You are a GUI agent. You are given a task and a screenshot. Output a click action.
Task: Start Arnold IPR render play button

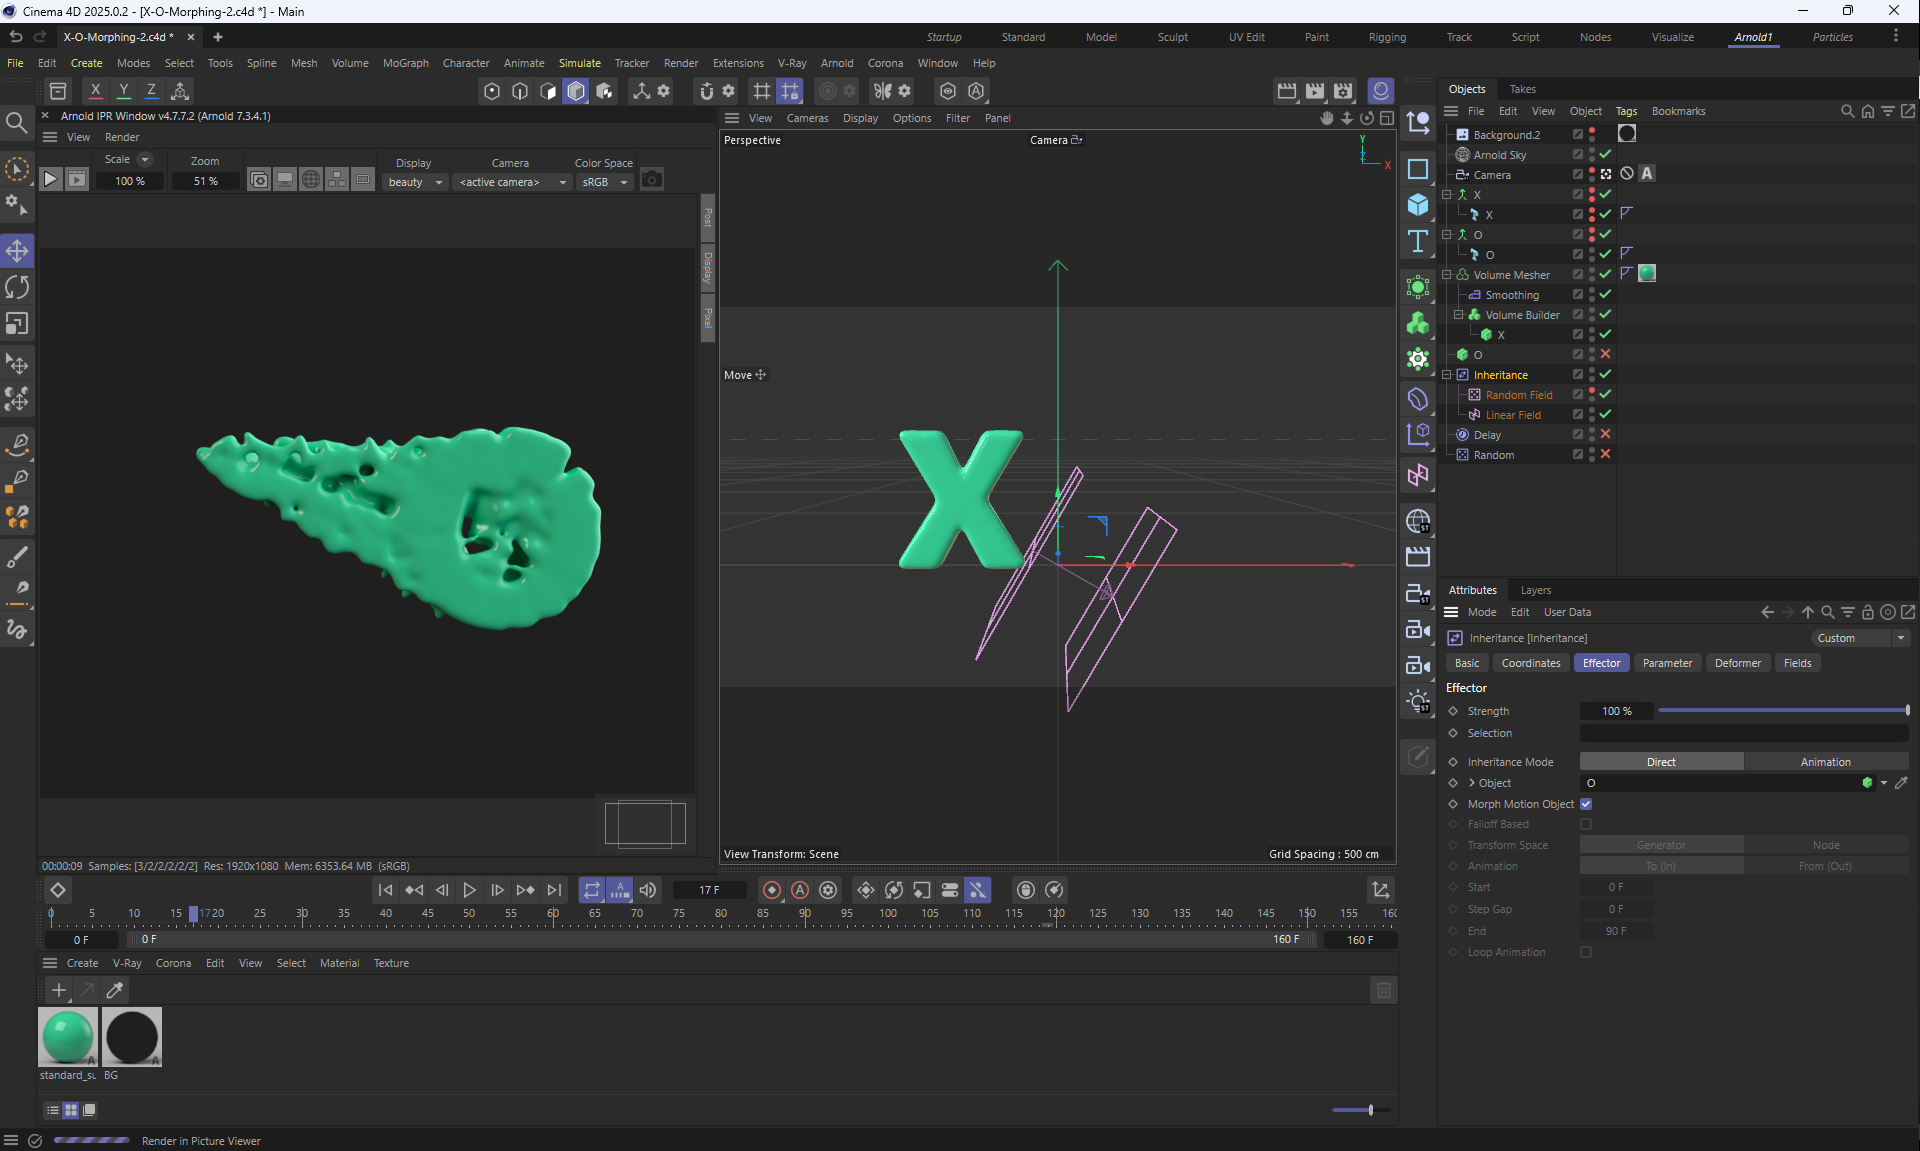(x=50, y=180)
